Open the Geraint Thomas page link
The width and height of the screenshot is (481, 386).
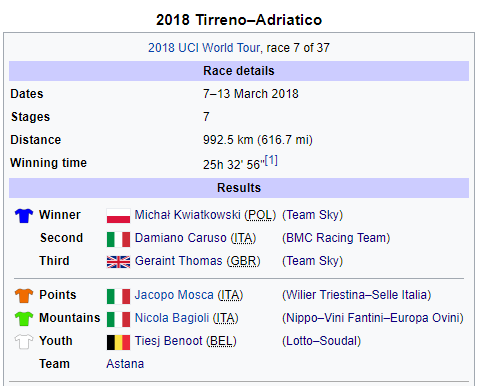(x=178, y=261)
